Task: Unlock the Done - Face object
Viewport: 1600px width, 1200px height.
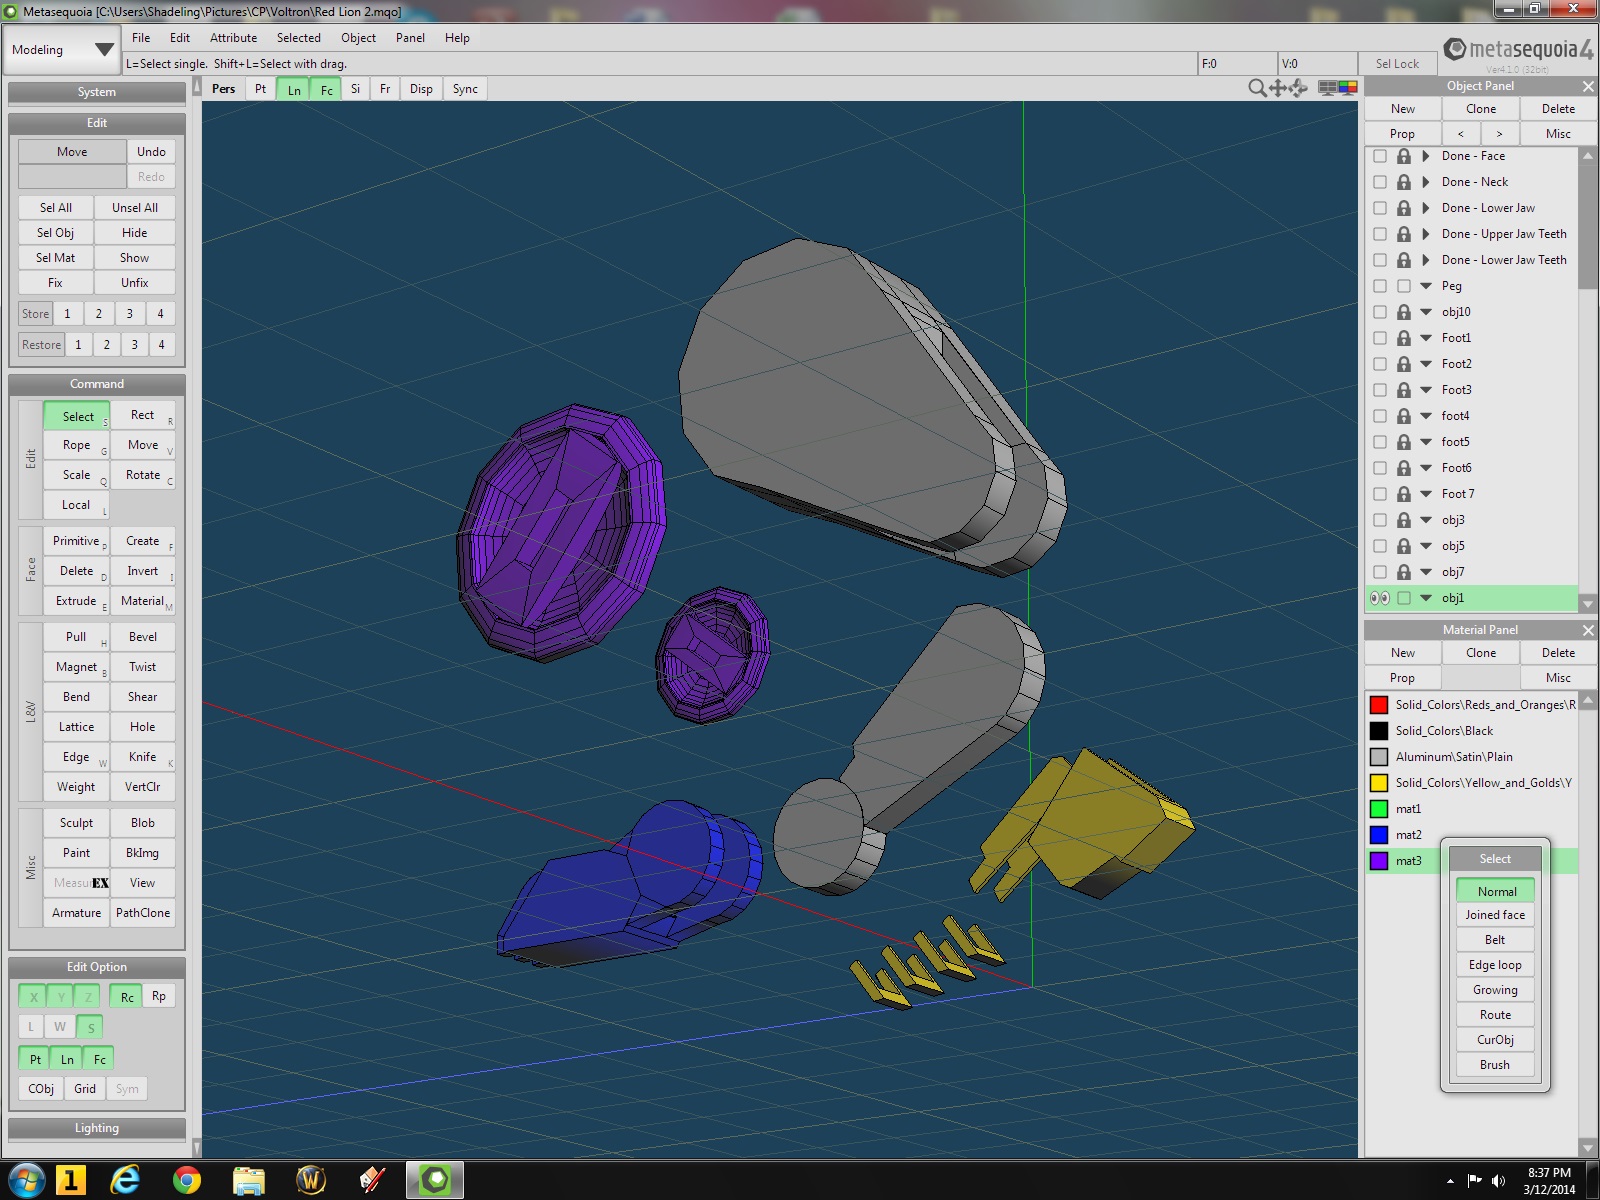Action: 1404,156
